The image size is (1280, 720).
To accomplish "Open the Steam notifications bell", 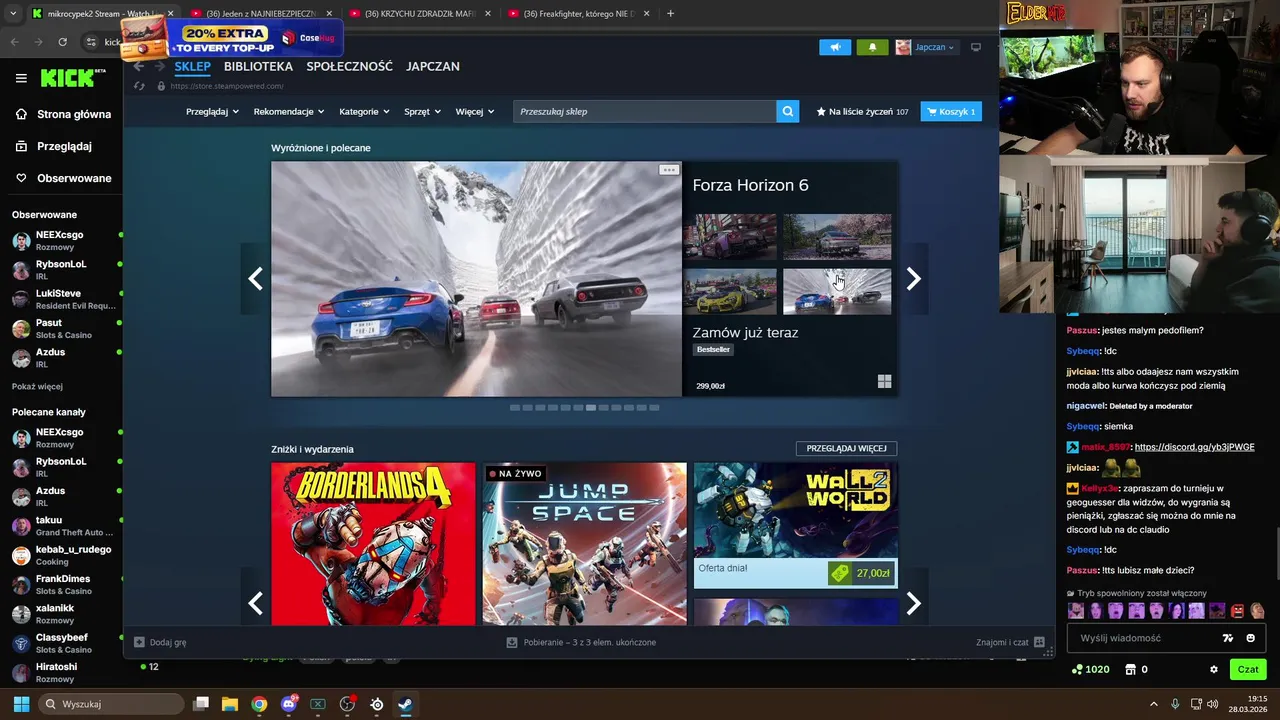I will [x=872, y=47].
